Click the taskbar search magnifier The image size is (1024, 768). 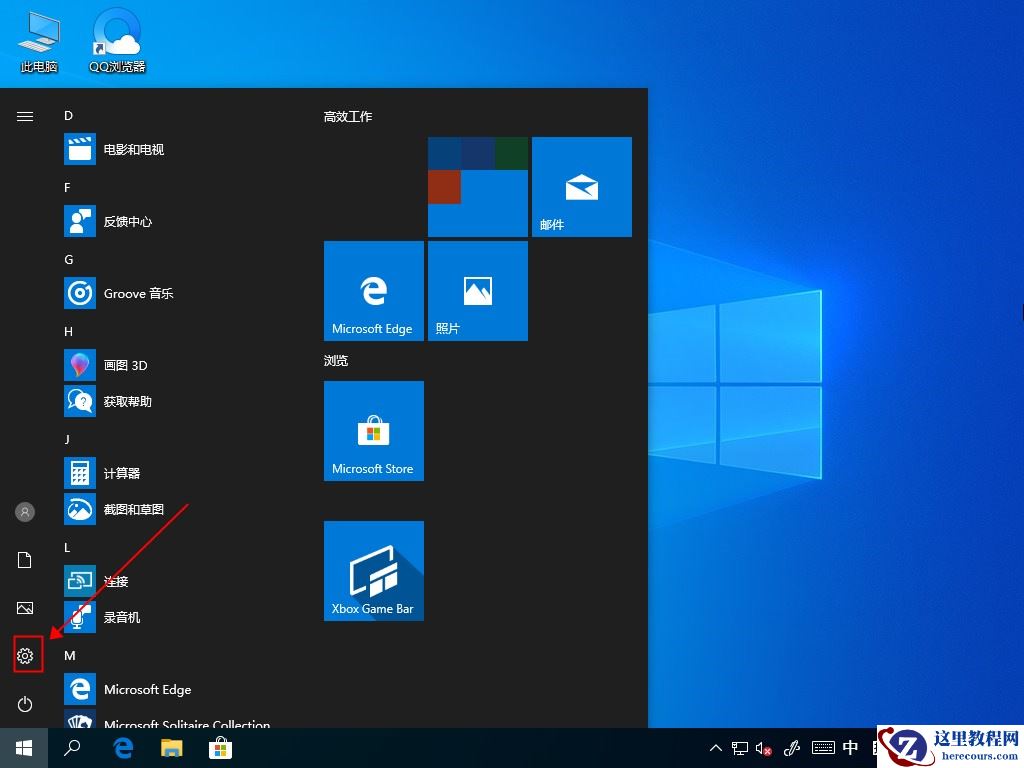coord(73,747)
